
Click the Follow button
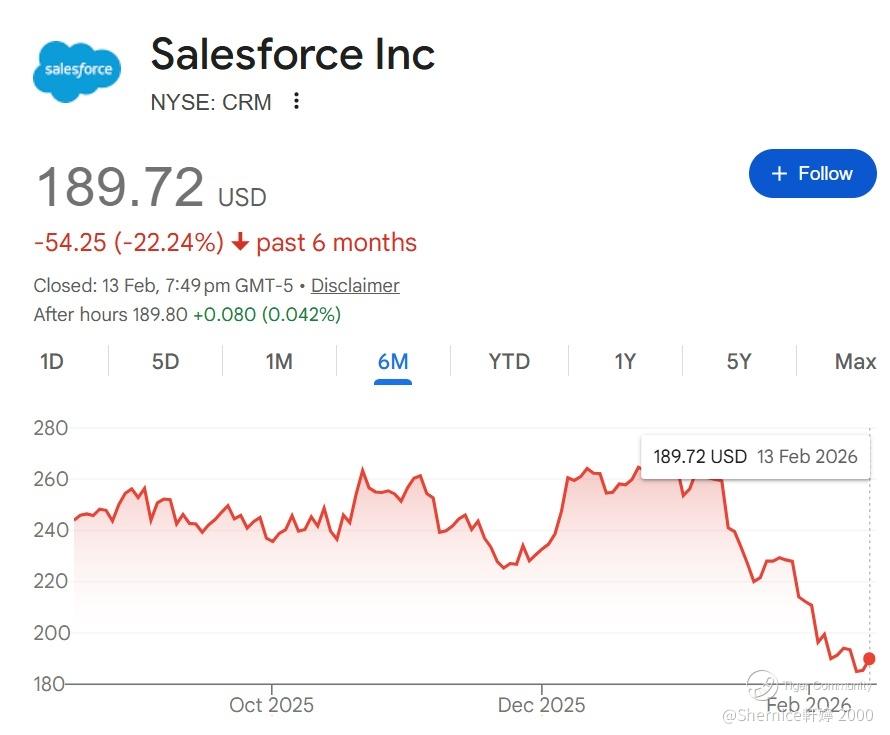[x=812, y=174]
